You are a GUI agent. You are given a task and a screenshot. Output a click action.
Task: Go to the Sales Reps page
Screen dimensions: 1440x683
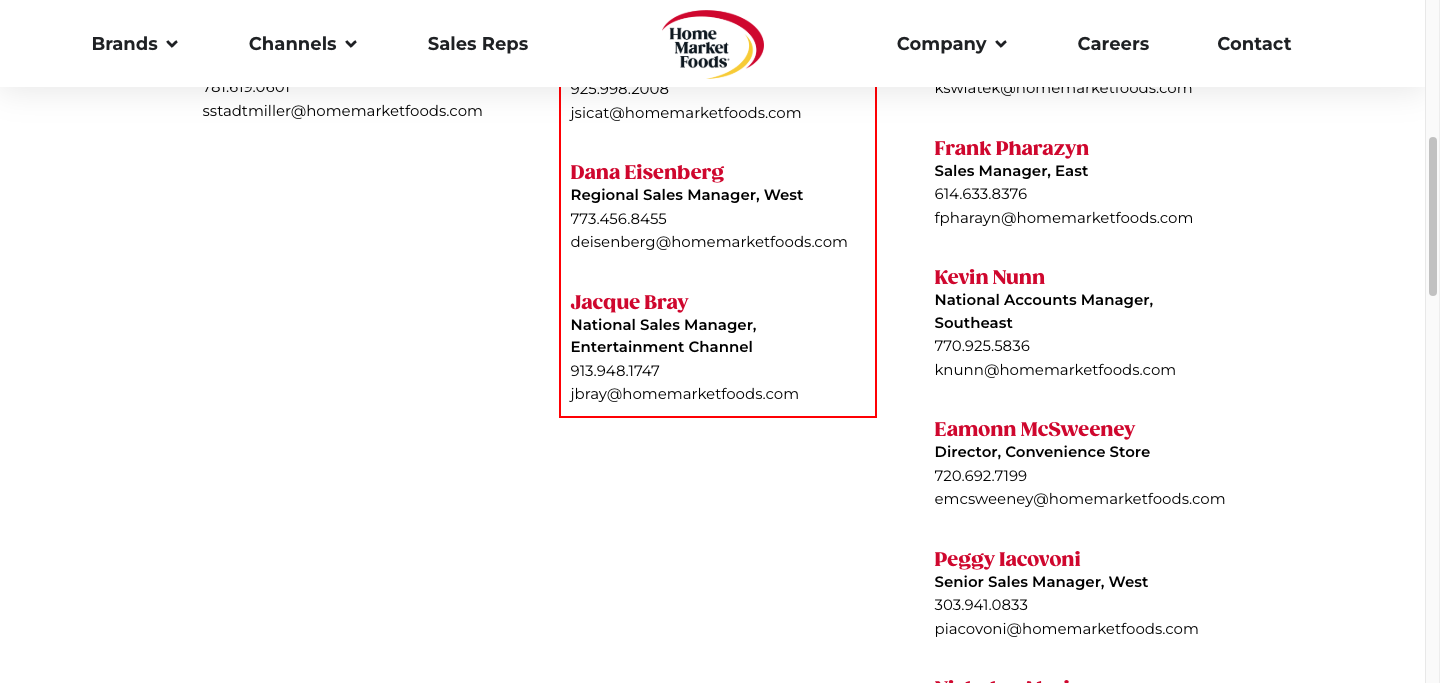[477, 44]
